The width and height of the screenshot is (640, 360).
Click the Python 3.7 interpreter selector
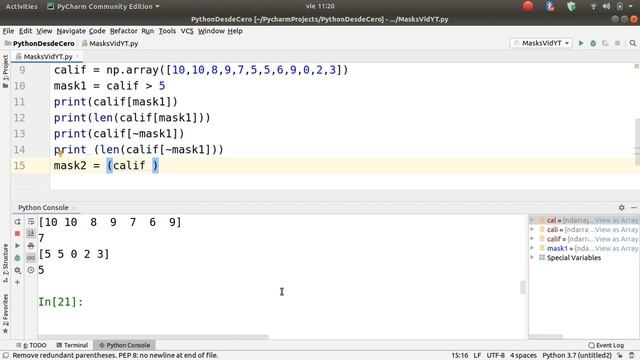click(577, 356)
